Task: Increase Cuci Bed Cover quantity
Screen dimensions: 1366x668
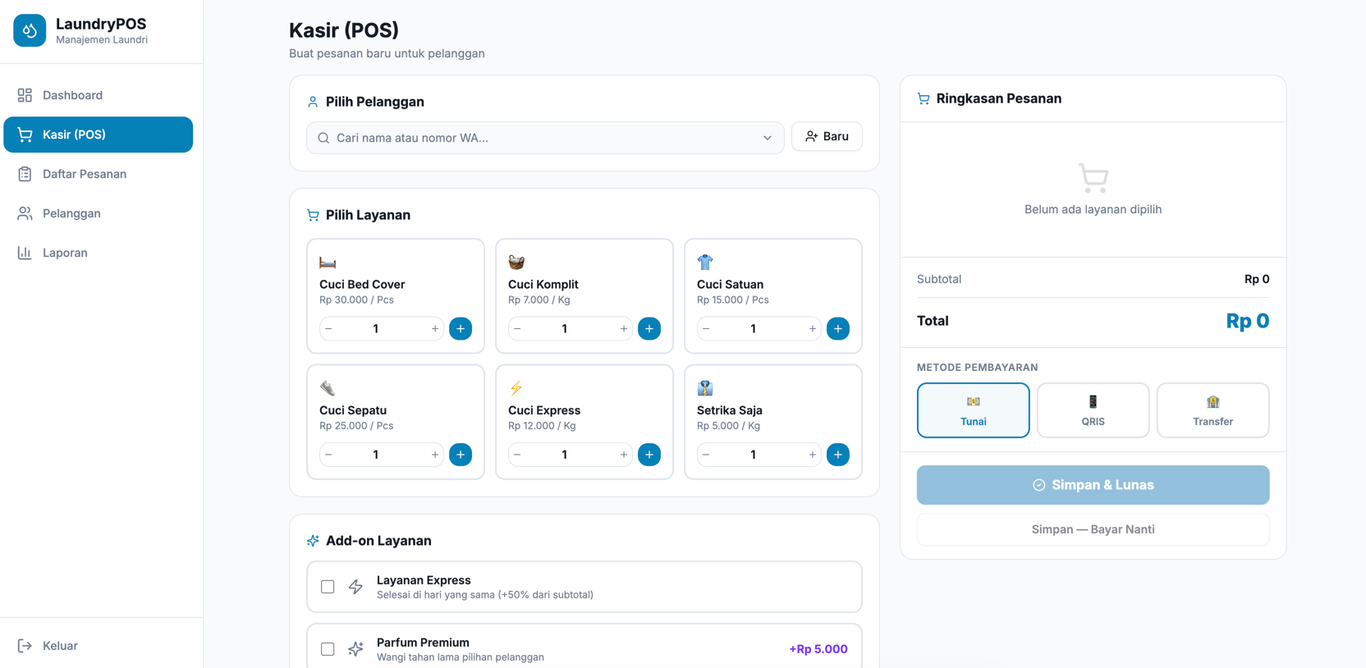Action: click(435, 329)
